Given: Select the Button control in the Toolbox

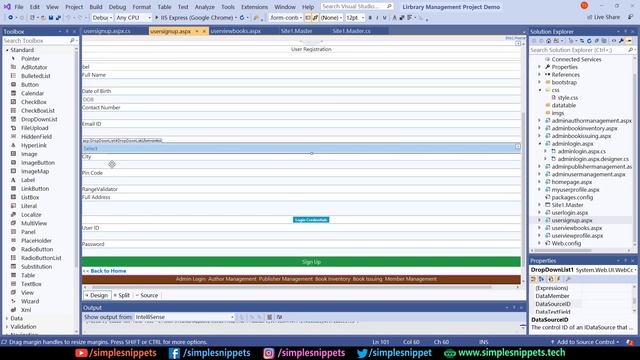Looking at the screenshot, I should click(x=30, y=84).
